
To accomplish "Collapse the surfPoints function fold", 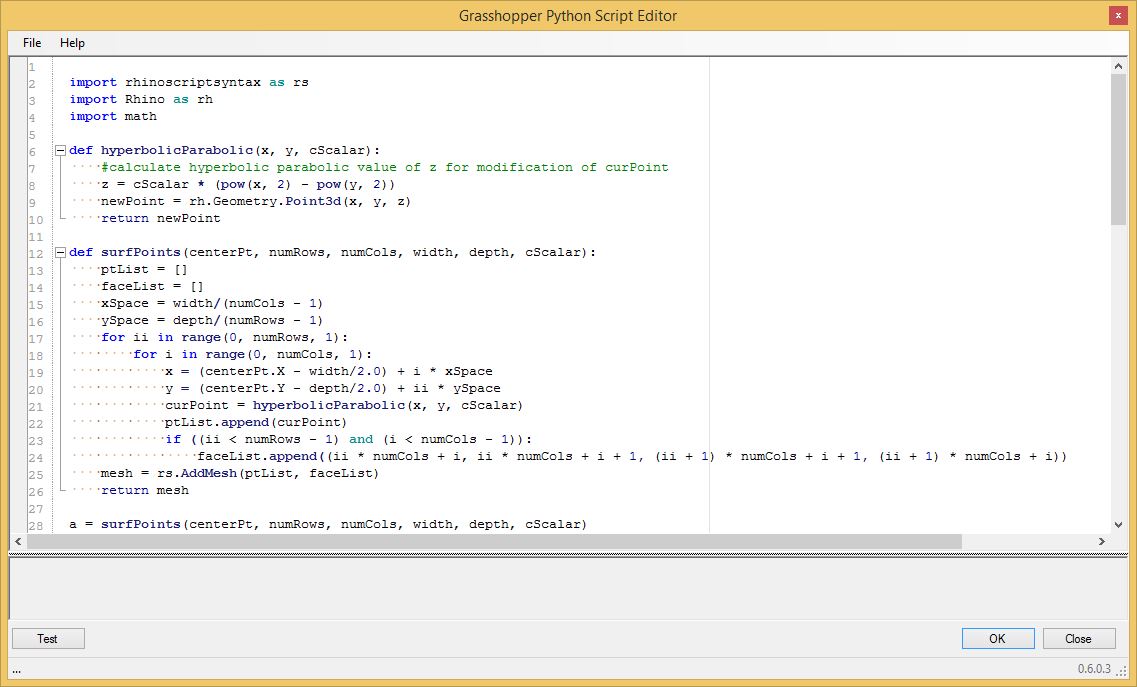I will [x=60, y=253].
